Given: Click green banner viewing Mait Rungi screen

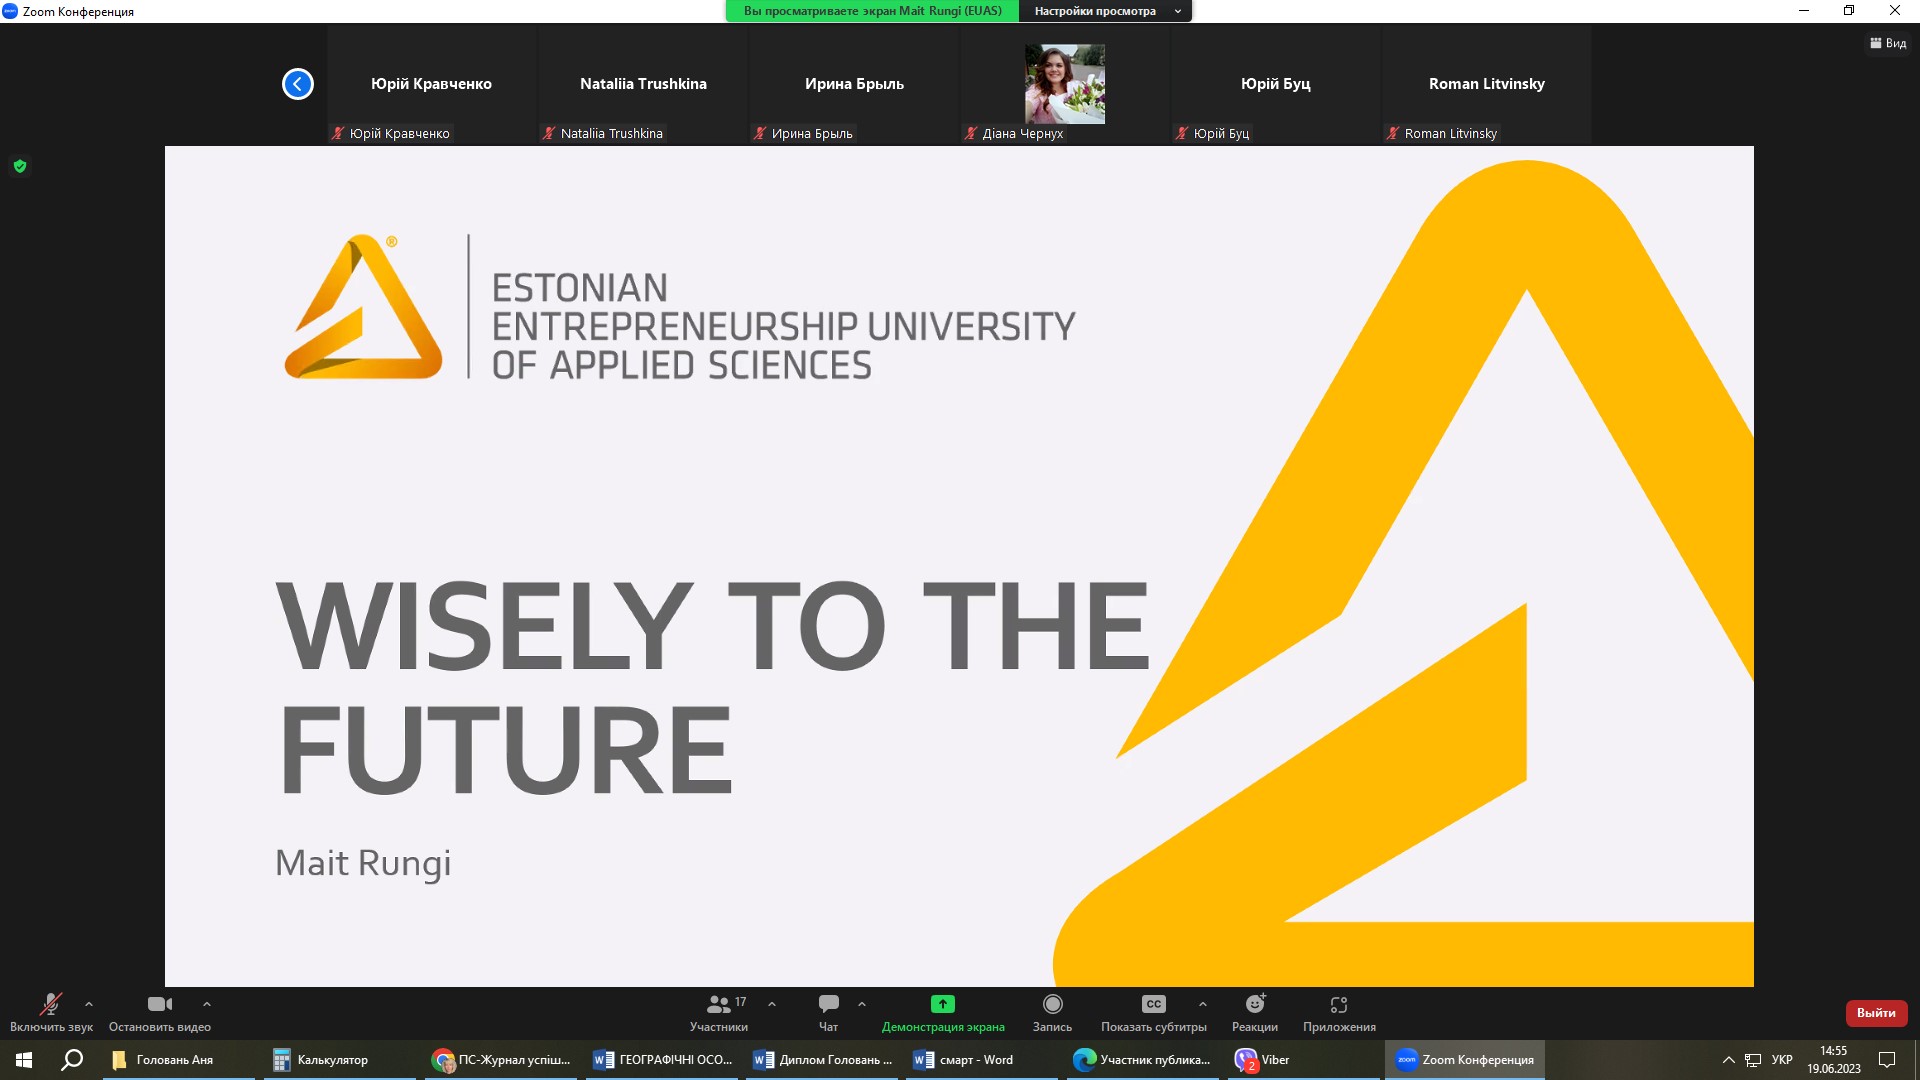Looking at the screenshot, I should 872,11.
